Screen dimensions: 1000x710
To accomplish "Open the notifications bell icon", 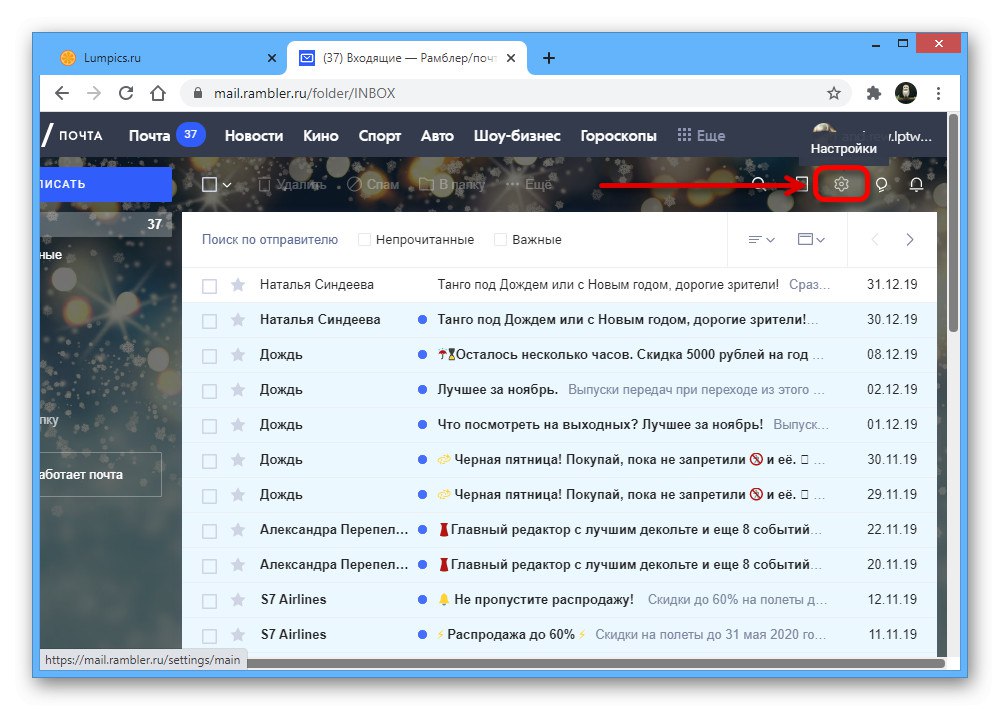I will click(916, 184).
